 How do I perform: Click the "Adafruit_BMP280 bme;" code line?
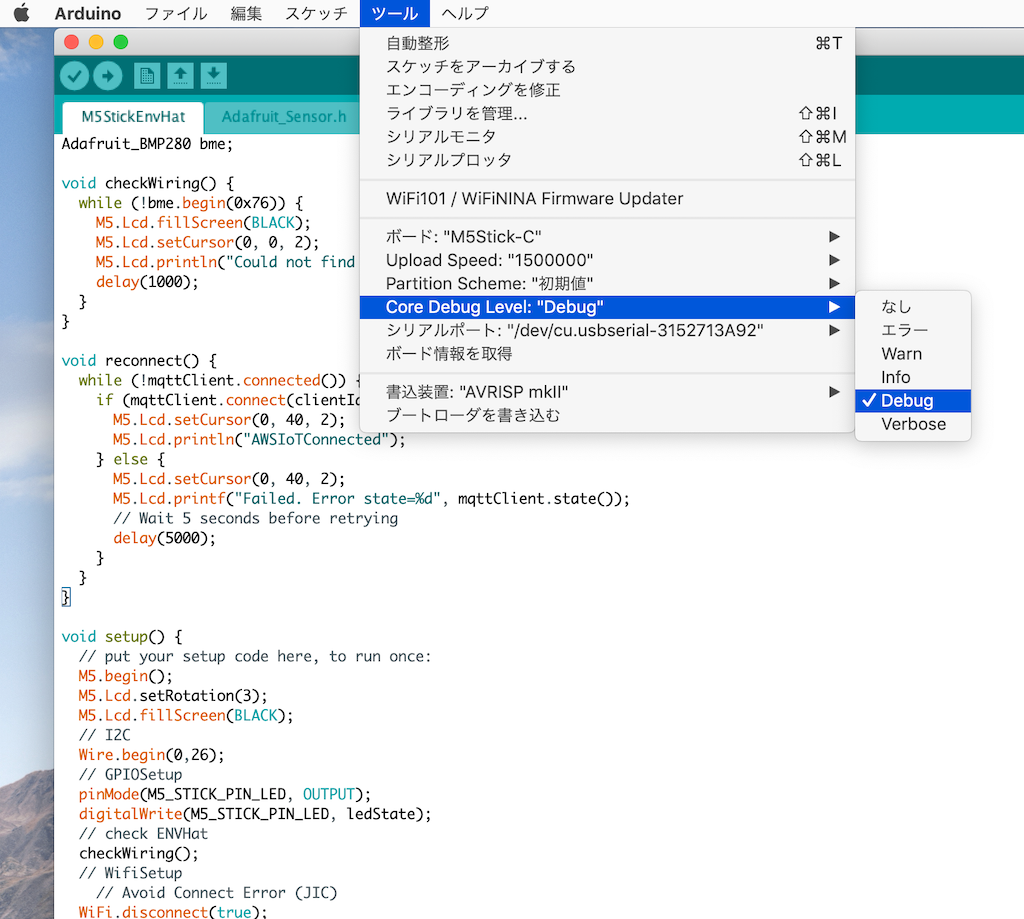tap(147, 144)
